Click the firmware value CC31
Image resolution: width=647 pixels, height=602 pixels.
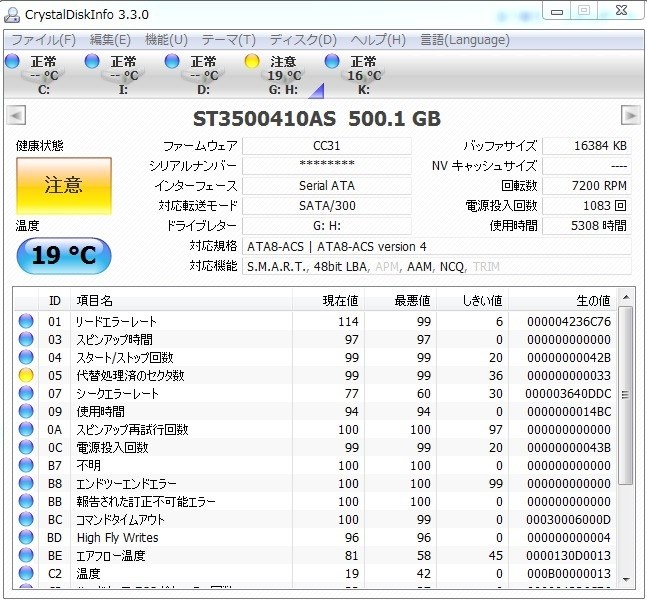click(327, 146)
